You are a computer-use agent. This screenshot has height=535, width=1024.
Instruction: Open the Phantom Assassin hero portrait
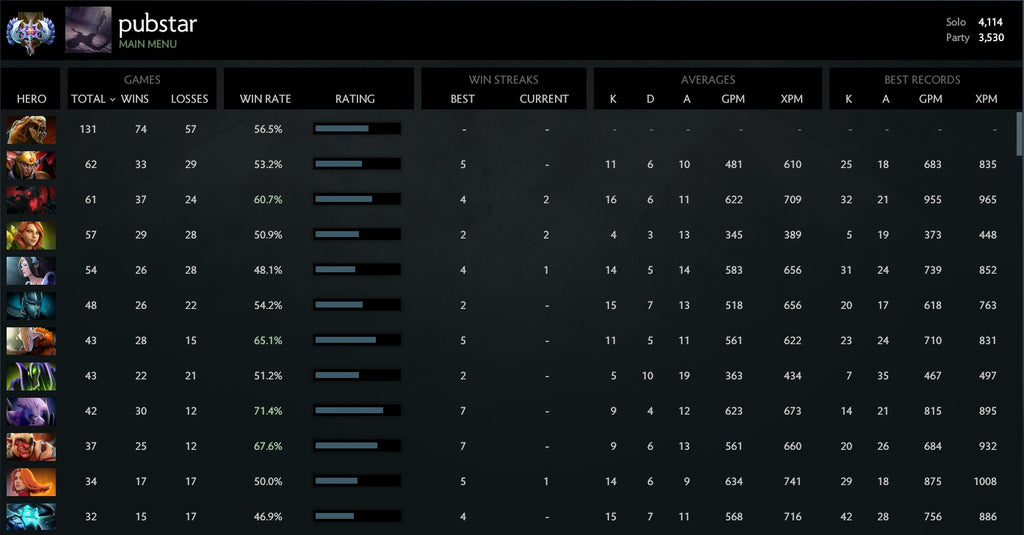(31, 305)
